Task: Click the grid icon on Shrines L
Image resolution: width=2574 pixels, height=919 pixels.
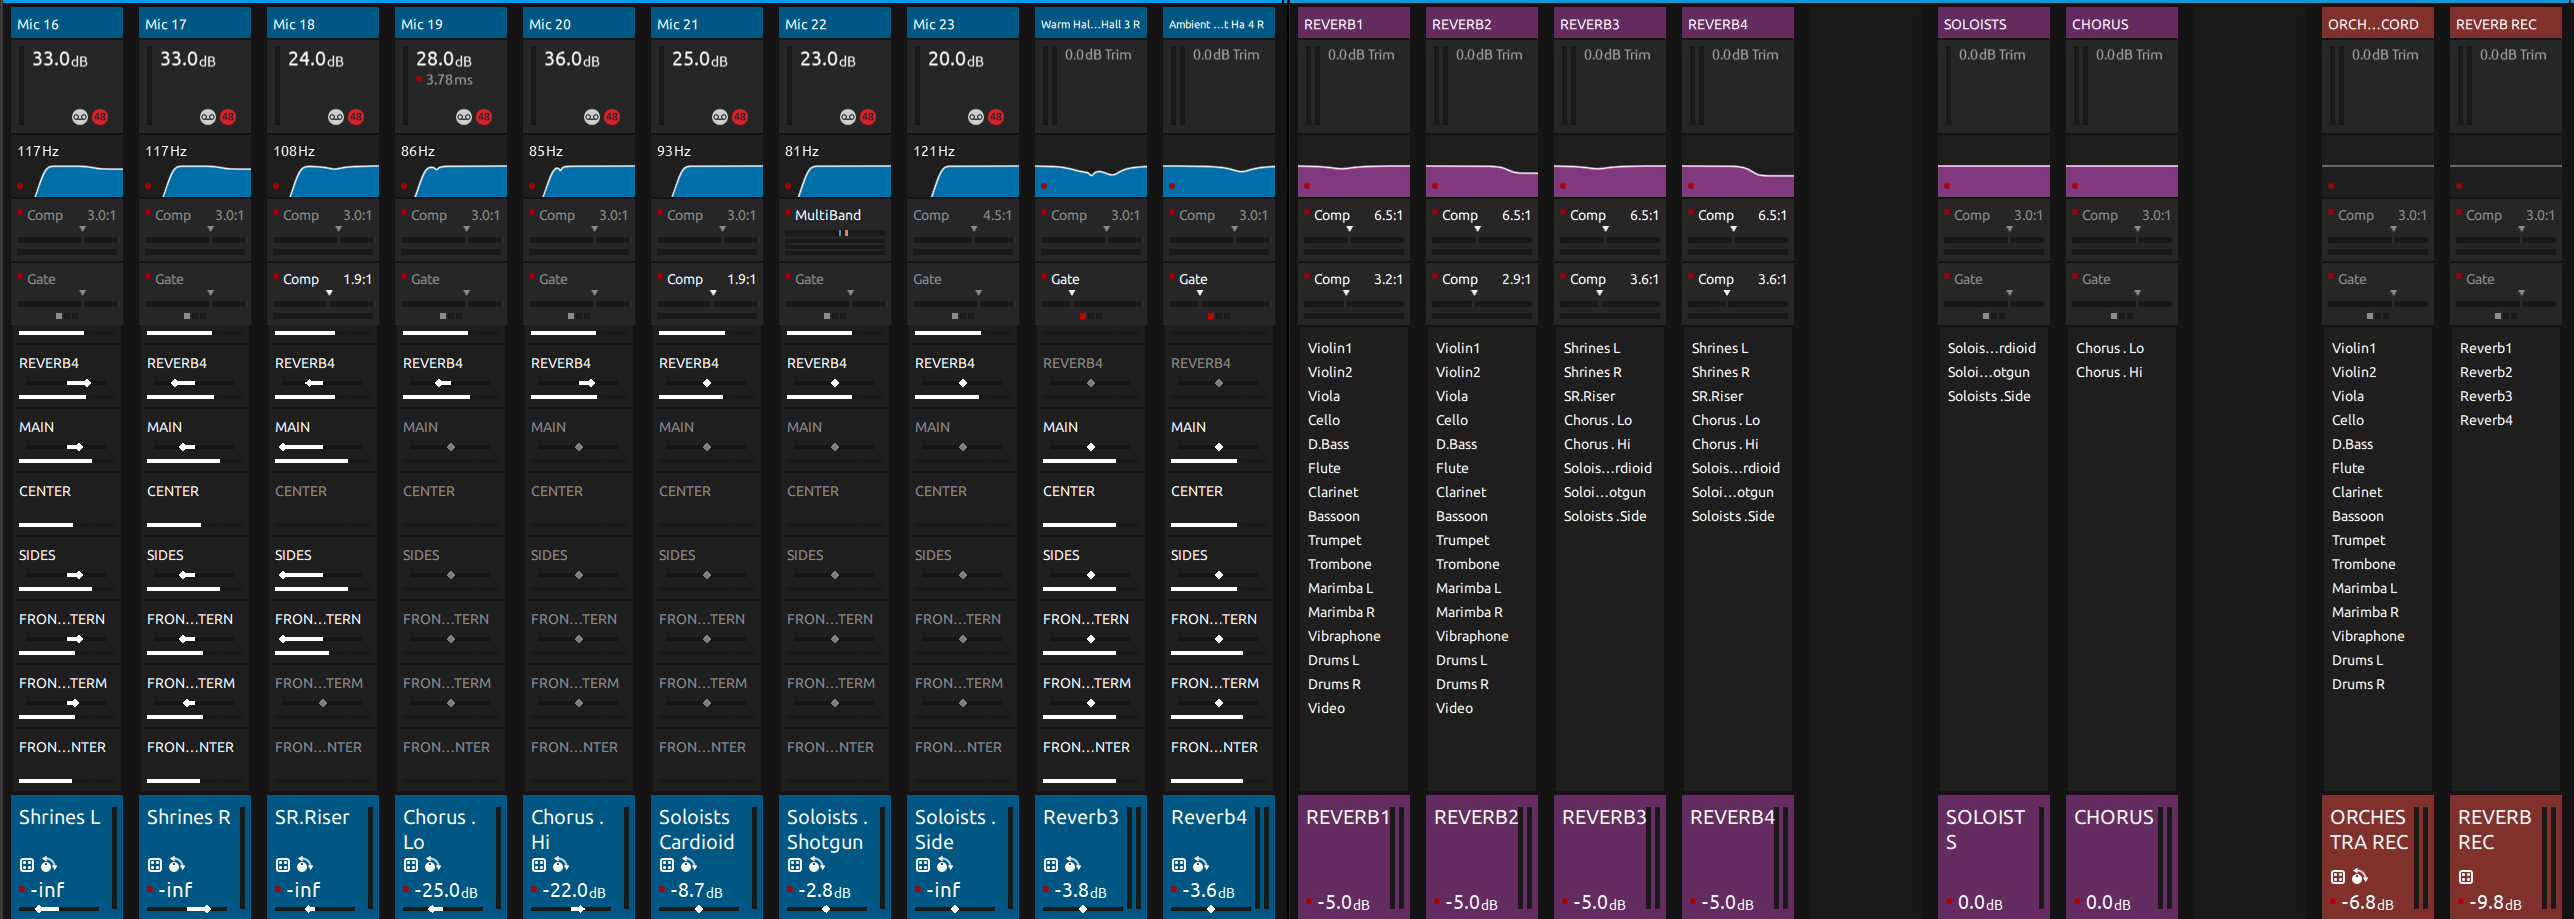Action: click(x=27, y=865)
